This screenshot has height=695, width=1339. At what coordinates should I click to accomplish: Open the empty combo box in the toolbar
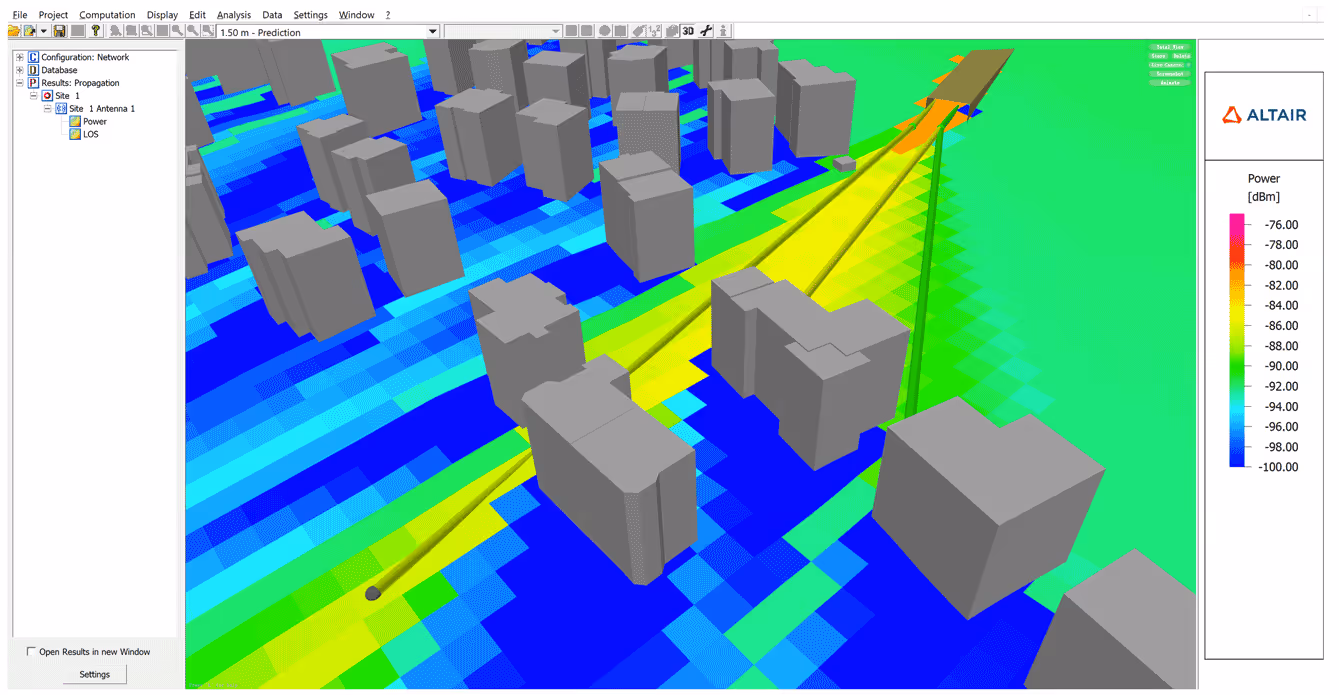tap(502, 32)
